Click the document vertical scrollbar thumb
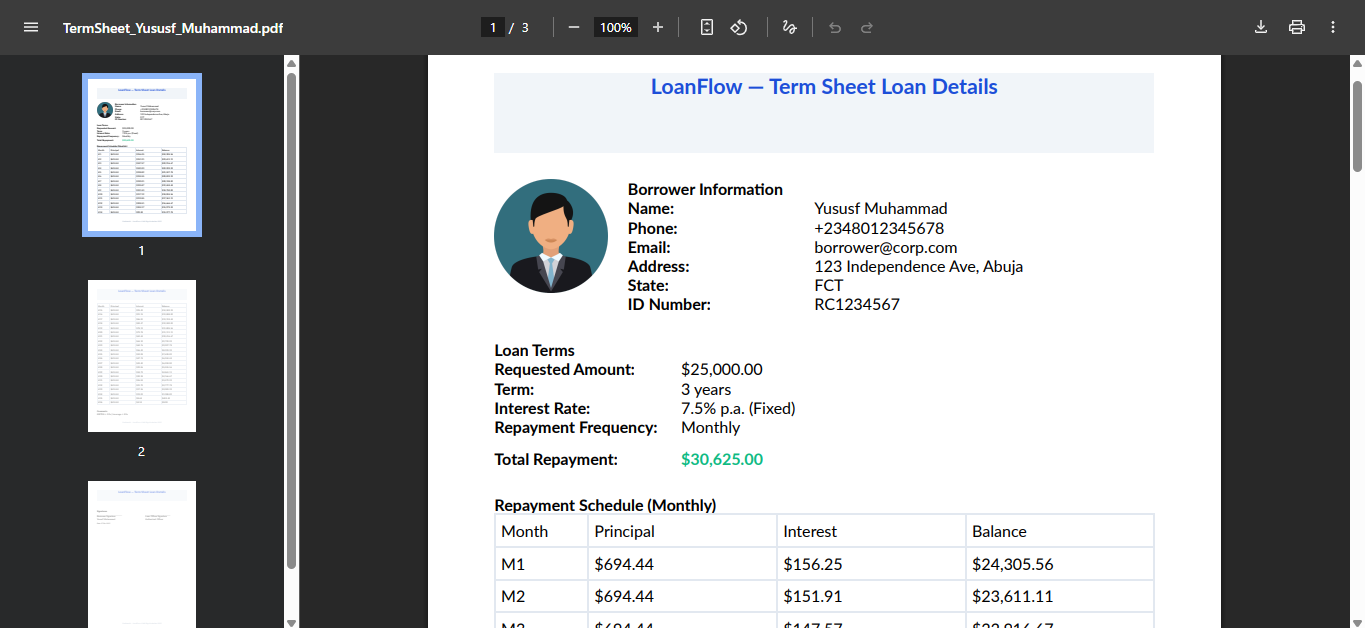Screen dimensions: 1365x628 click(x=1357, y=125)
